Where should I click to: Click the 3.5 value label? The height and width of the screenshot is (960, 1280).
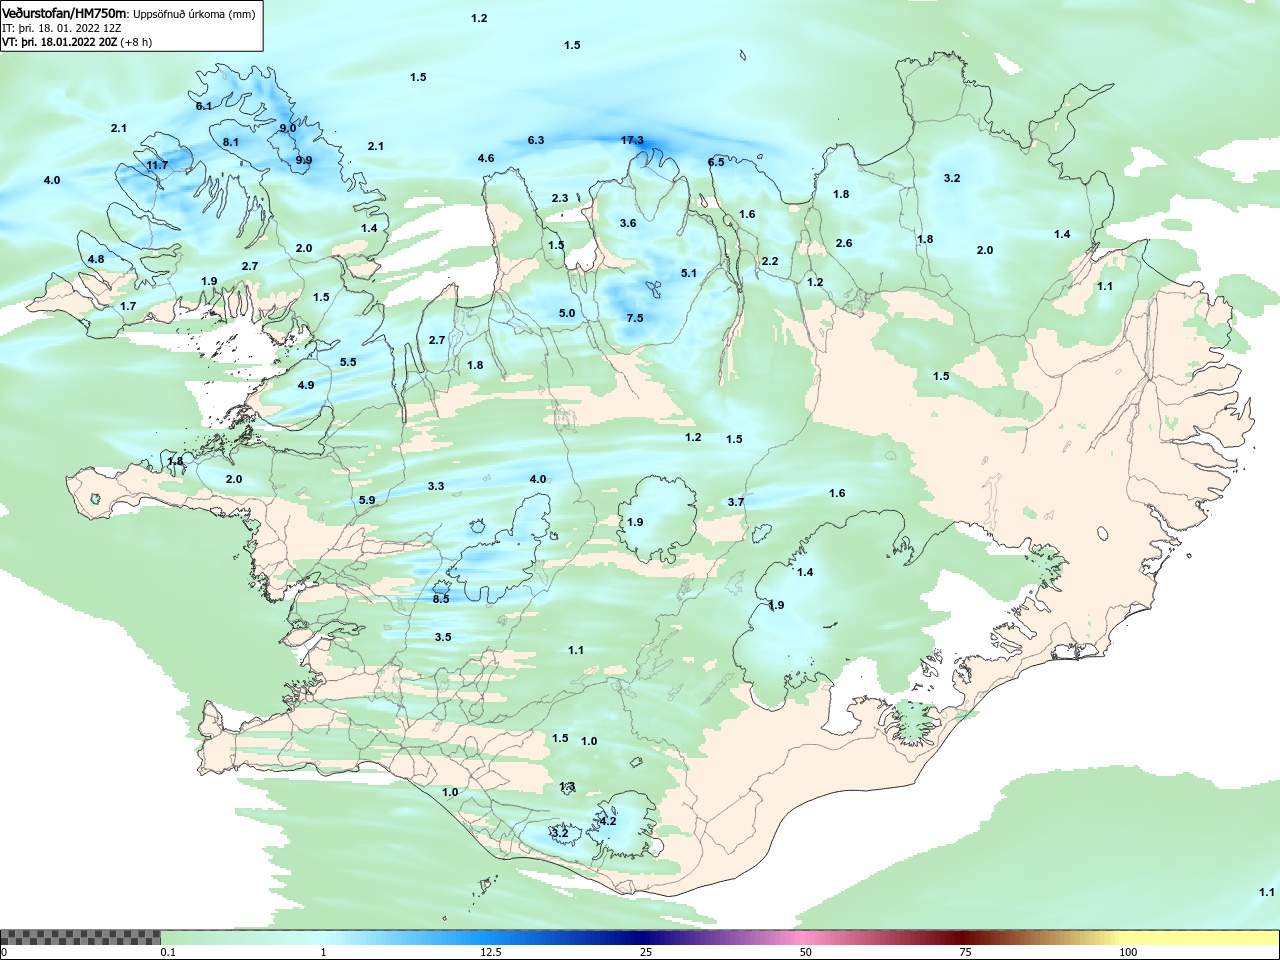click(443, 637)
